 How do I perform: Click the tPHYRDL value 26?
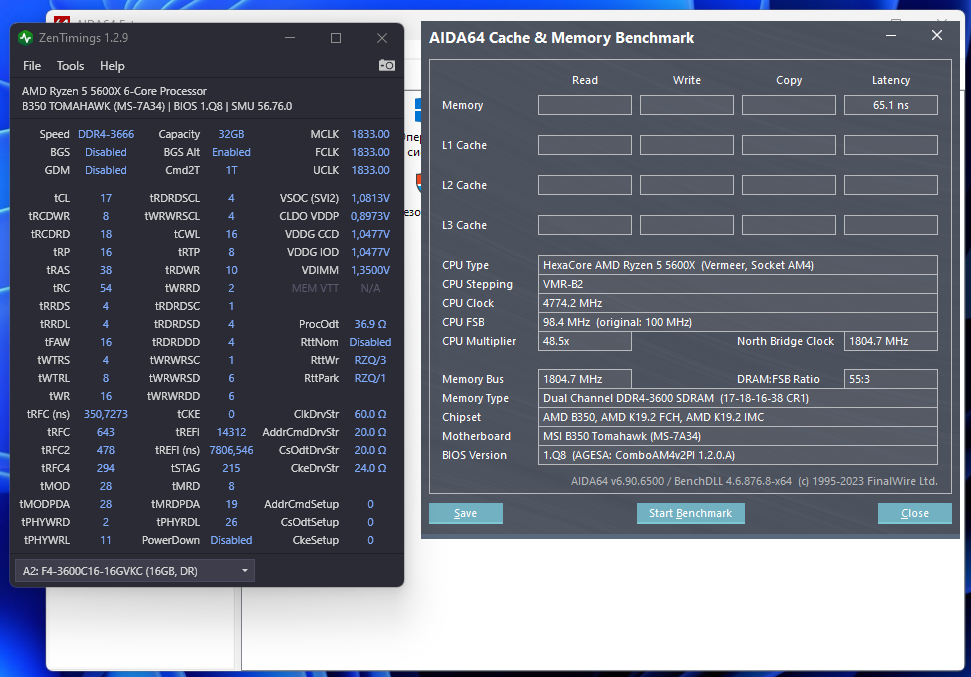pos(231,522)
